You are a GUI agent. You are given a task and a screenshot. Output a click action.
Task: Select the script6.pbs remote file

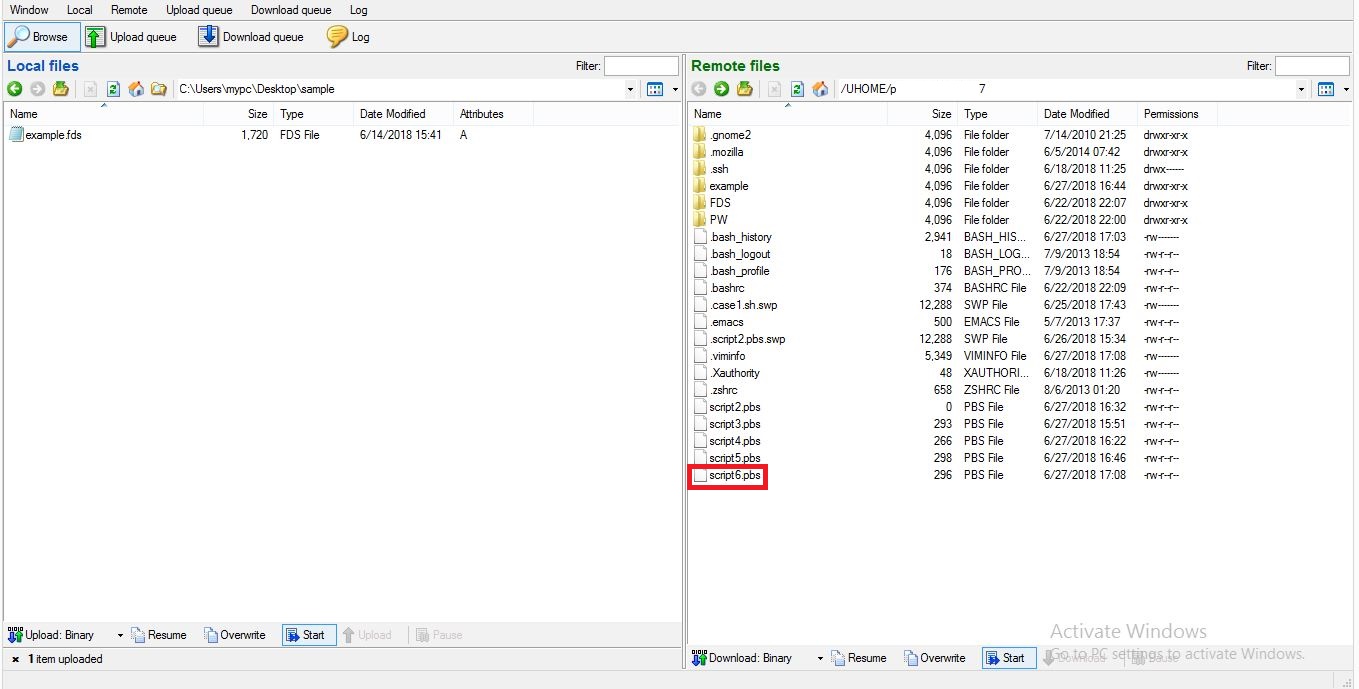pos(727,475)
